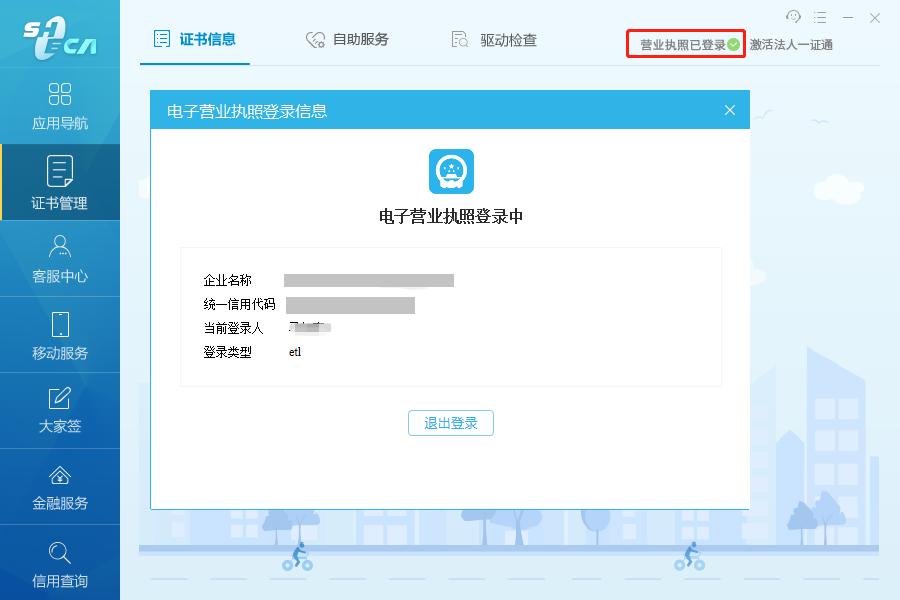900x600 pixels.
Task: Open the list menu icon near window controls
Action: coord(822,17)
